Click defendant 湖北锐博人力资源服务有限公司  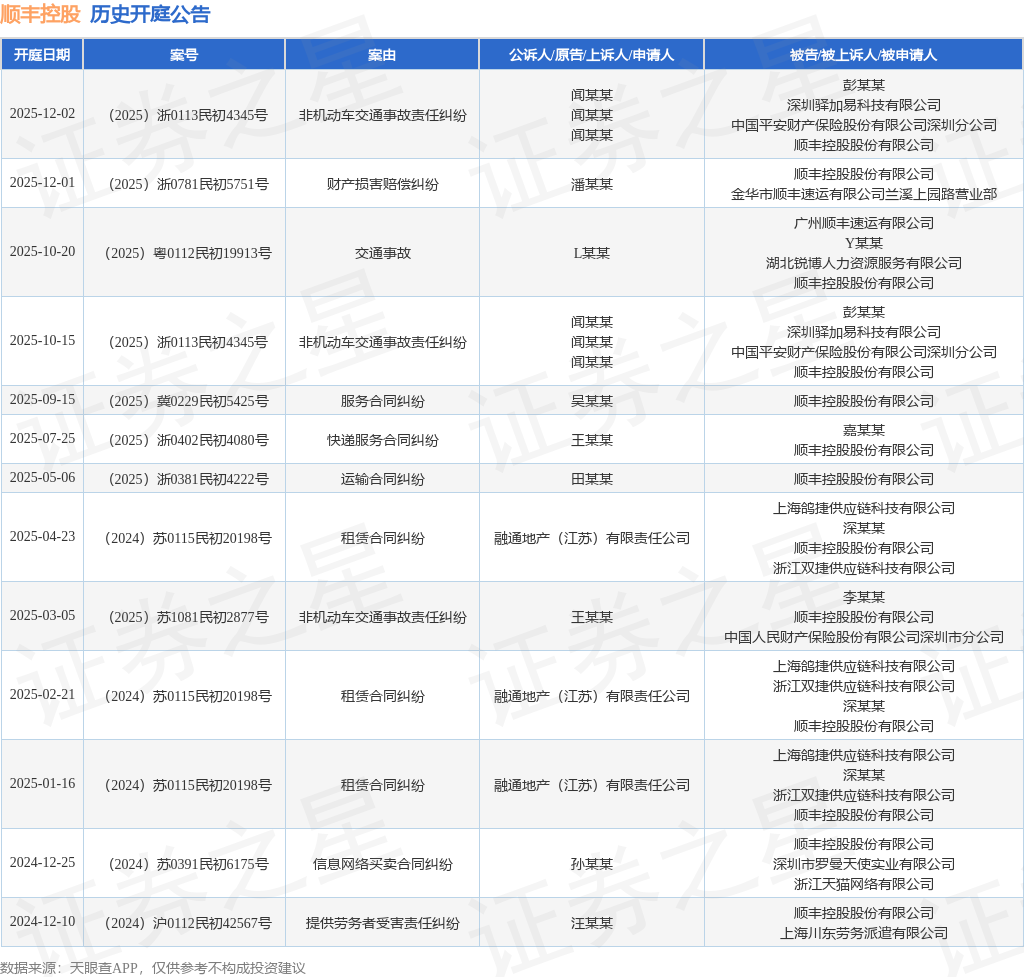tap(863, 263)
